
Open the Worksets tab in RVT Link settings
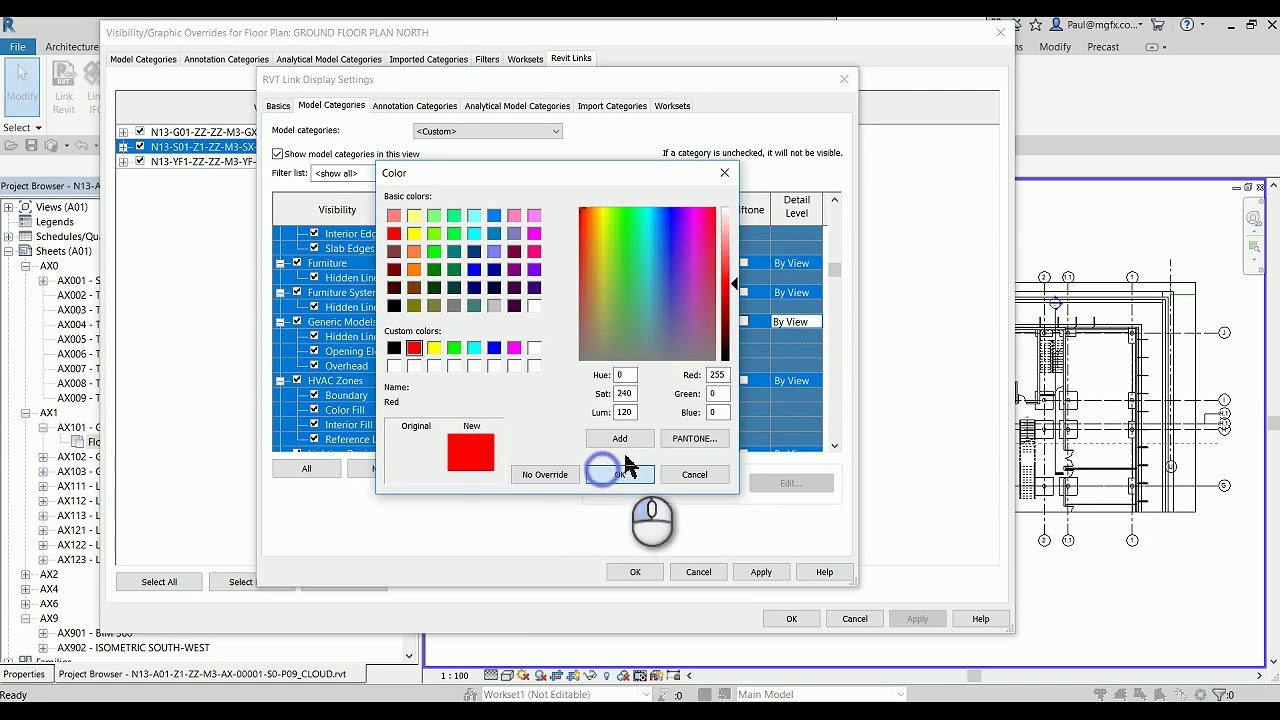point(672,106)
